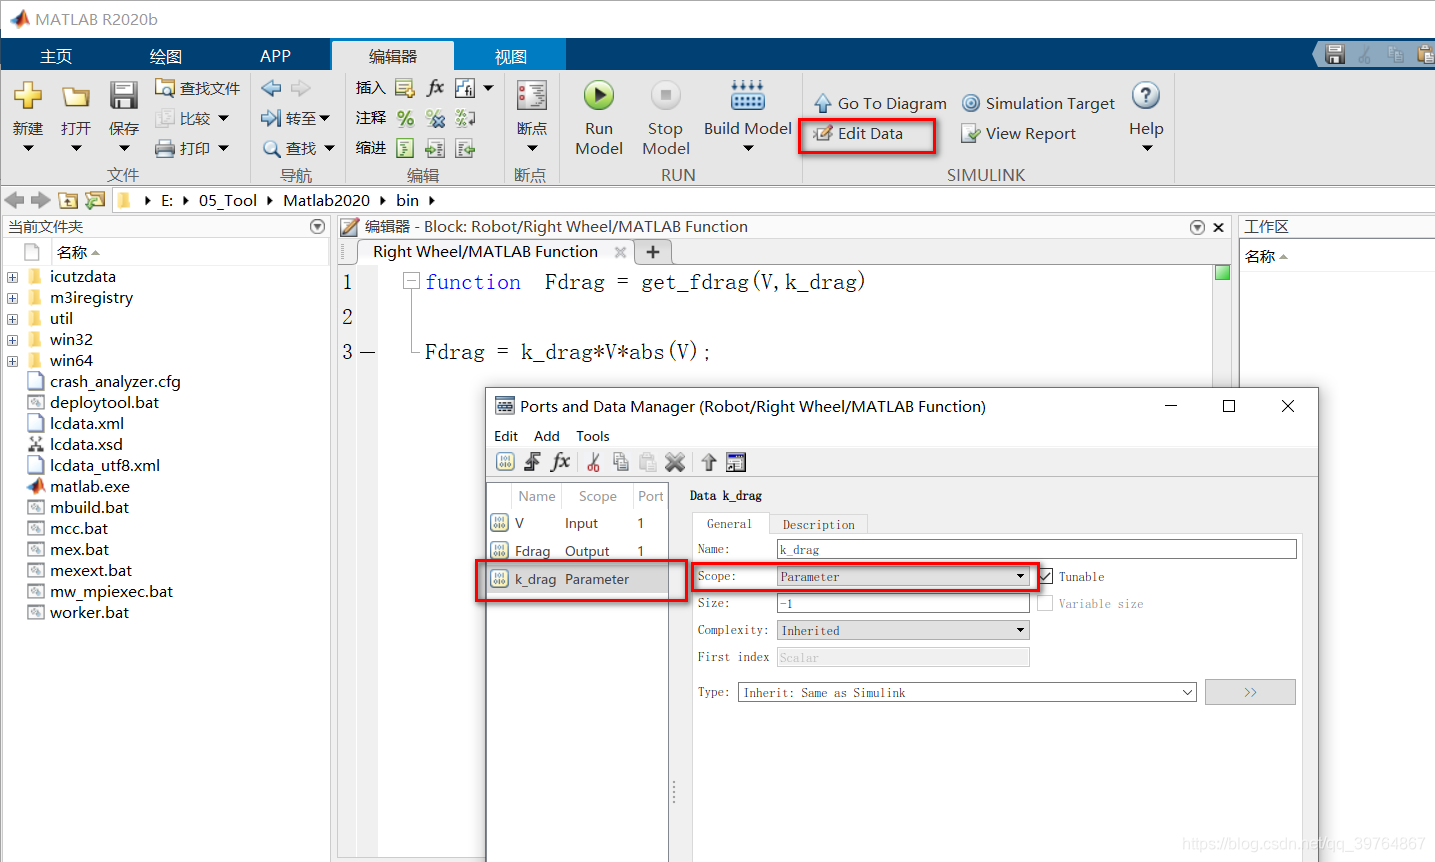
Task: Select the V Input row
Action: [578, 523]
